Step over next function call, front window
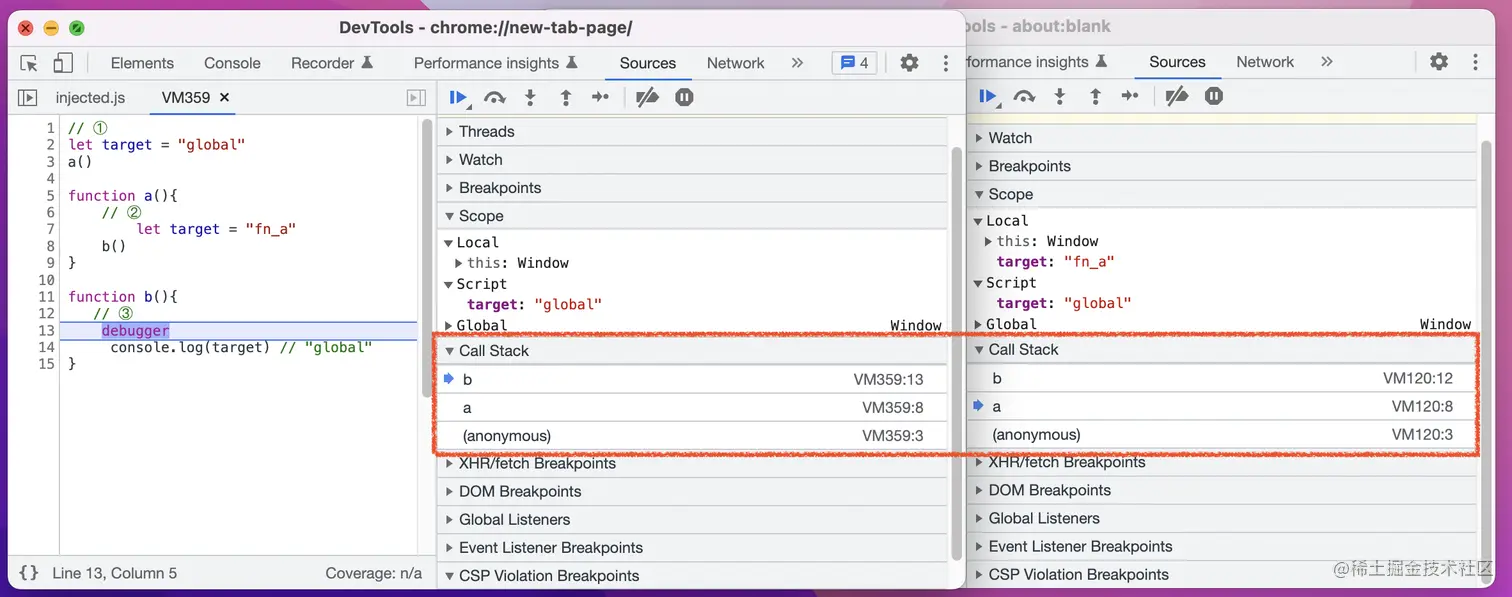1512x597 pixels. pyautogui.click(x=495, y=97)
